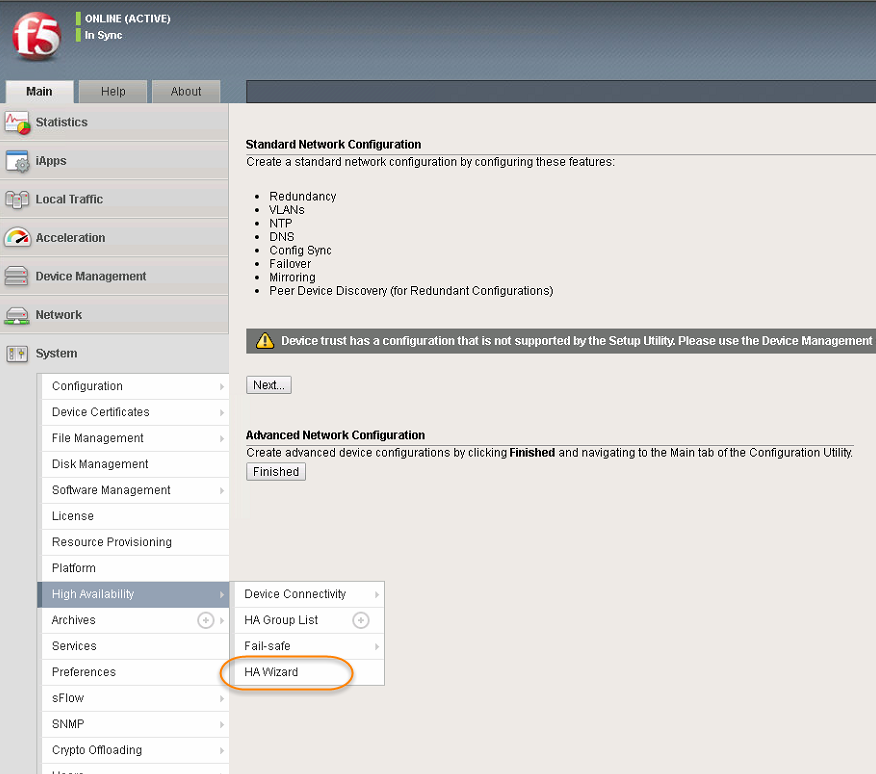Image resolution: width=876 pixels, height=774 pixels.
Task: Open Resource Provisioning menu item
Action: click(135, 542)
